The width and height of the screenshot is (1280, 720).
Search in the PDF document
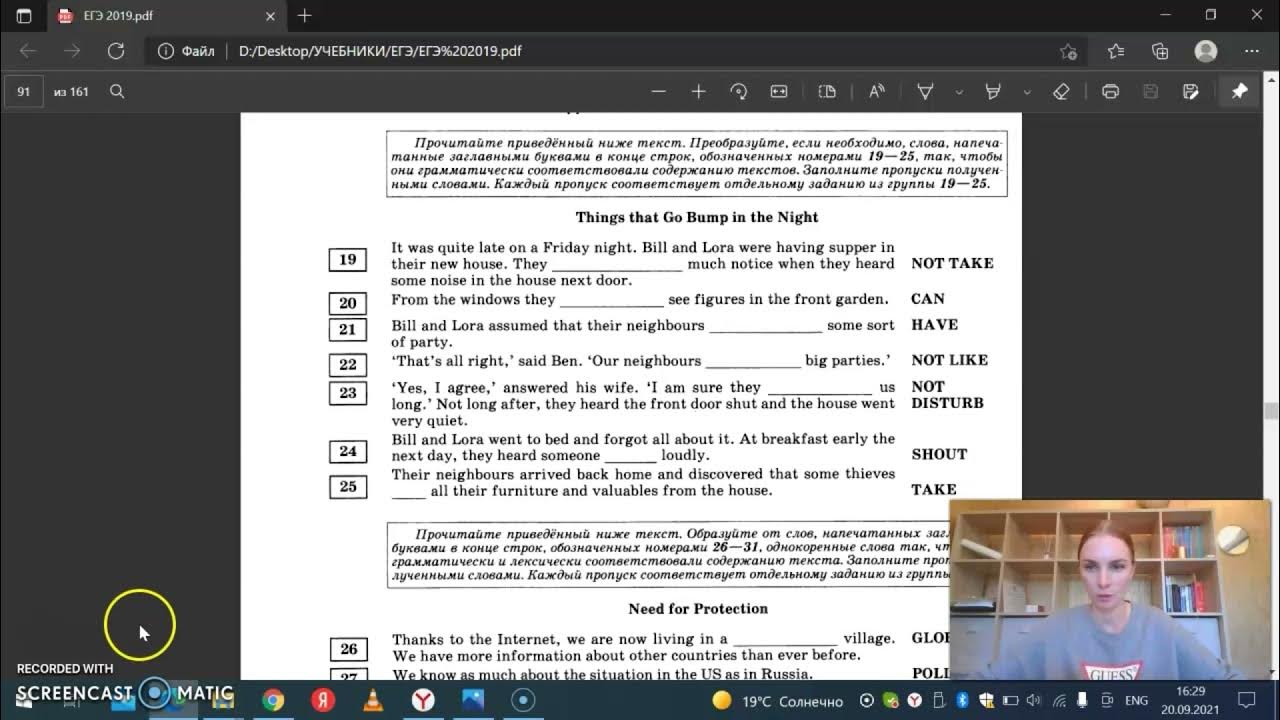pyautogui.click(x=117, y=91)
